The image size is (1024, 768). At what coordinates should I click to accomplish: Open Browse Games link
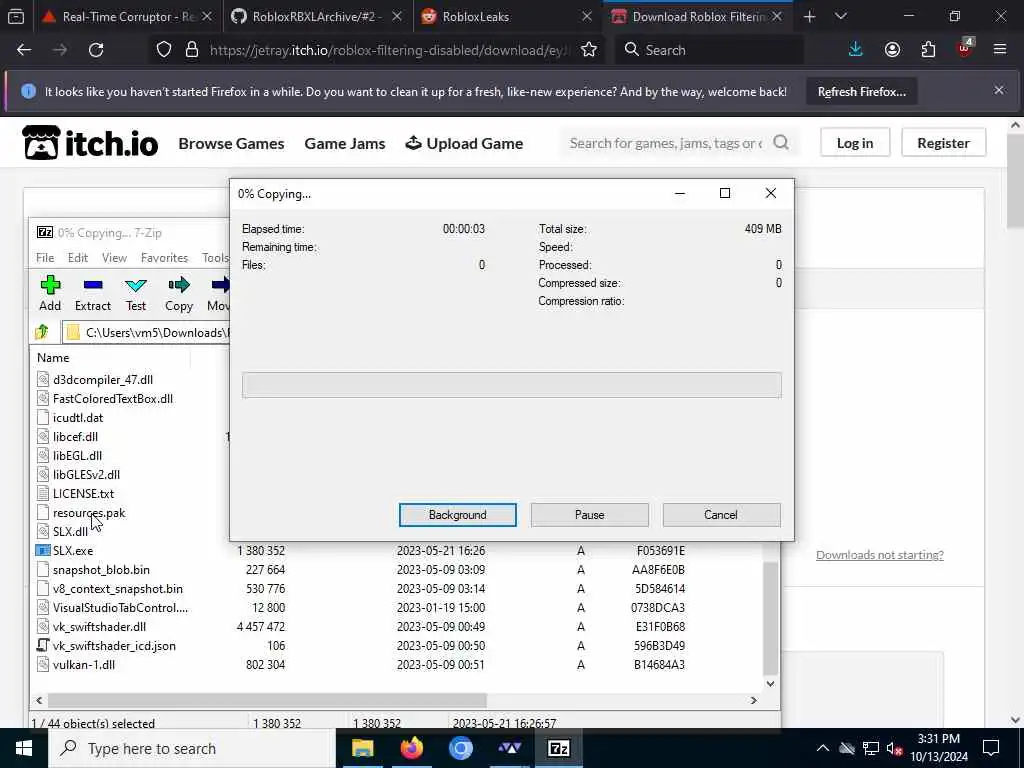[231, 143]
